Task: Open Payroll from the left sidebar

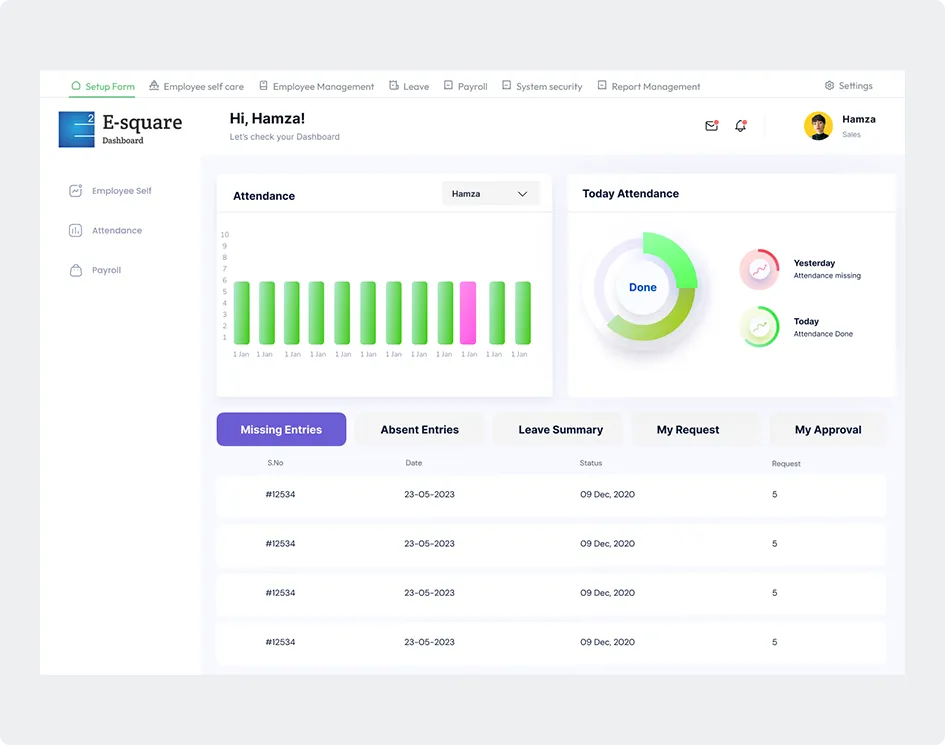Action: tap(106, 271)
